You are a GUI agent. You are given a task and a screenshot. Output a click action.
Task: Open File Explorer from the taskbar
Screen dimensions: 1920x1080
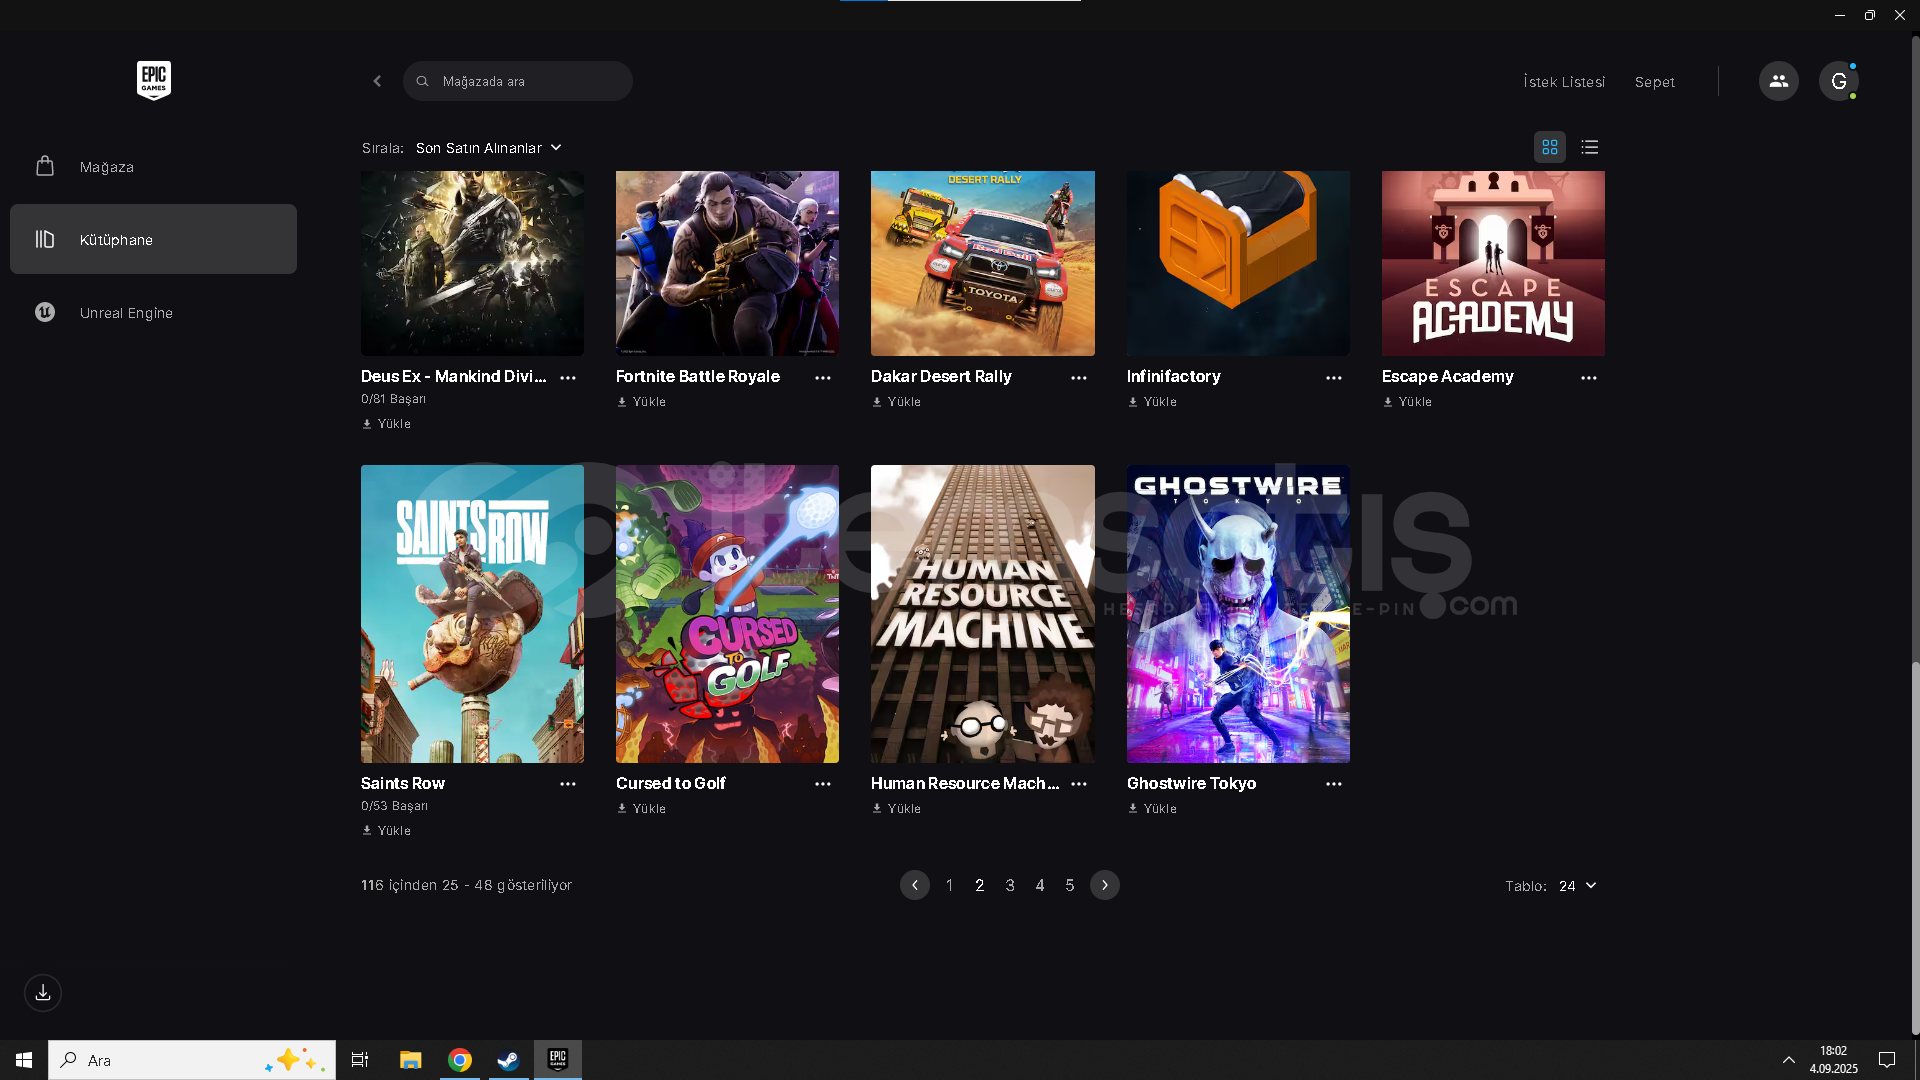(410, 1060)
